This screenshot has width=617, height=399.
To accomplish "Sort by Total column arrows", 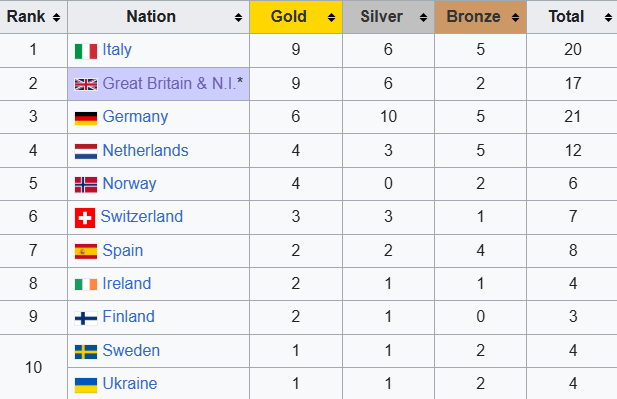I will [608, 17].
